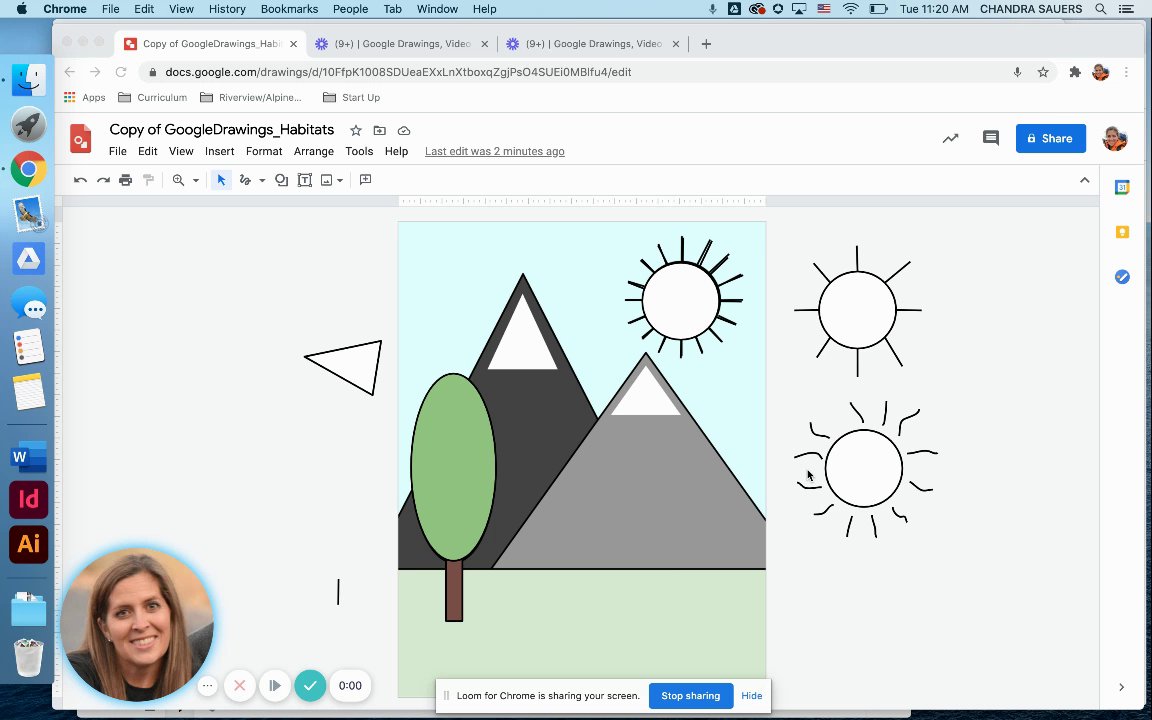Open the zoom dropdown arrow
Image resolution: width=1152 pixels, height=720 pixels.
point(195,181)
